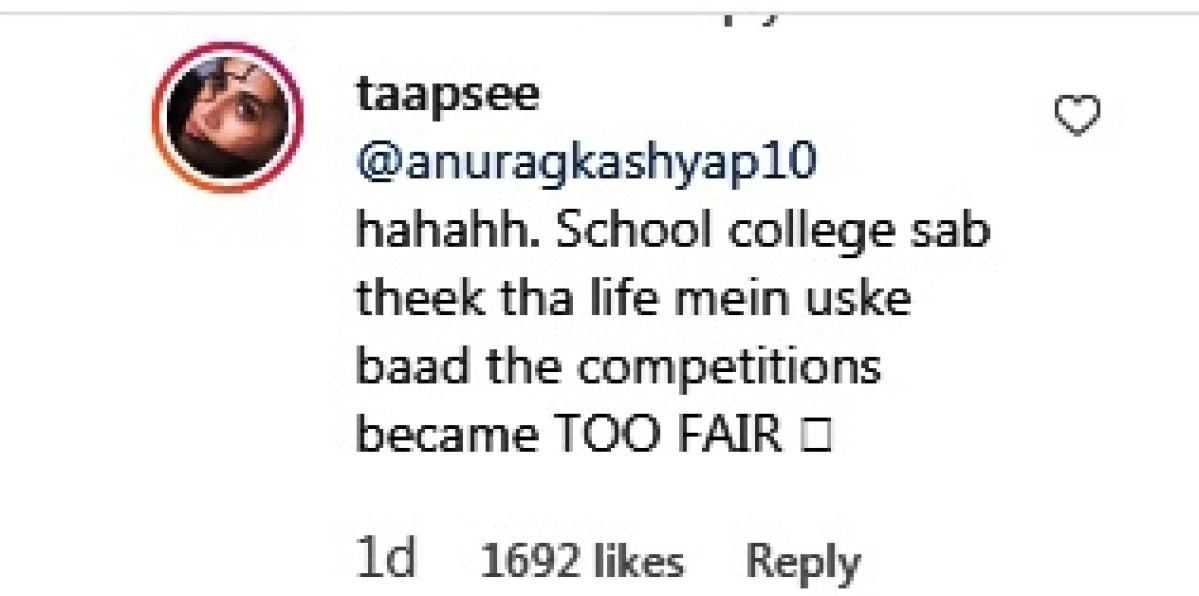Click the heart outline beside the comment
Viewport: 1199px width, 596px height.
pyautogui.click(x=1075, y=115)
